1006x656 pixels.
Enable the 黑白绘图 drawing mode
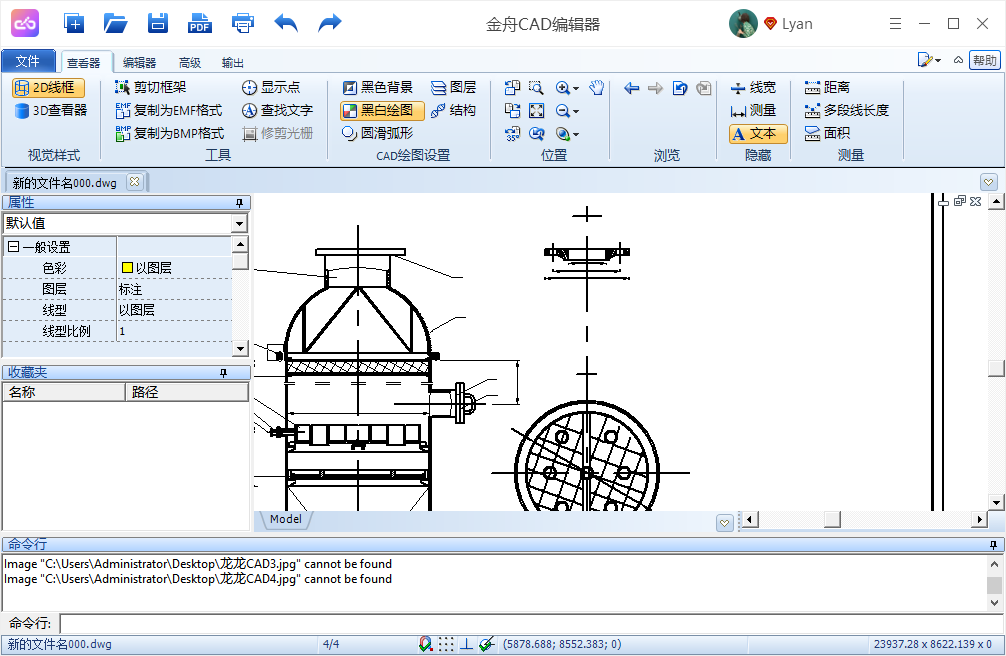click(x=380, y=111)
